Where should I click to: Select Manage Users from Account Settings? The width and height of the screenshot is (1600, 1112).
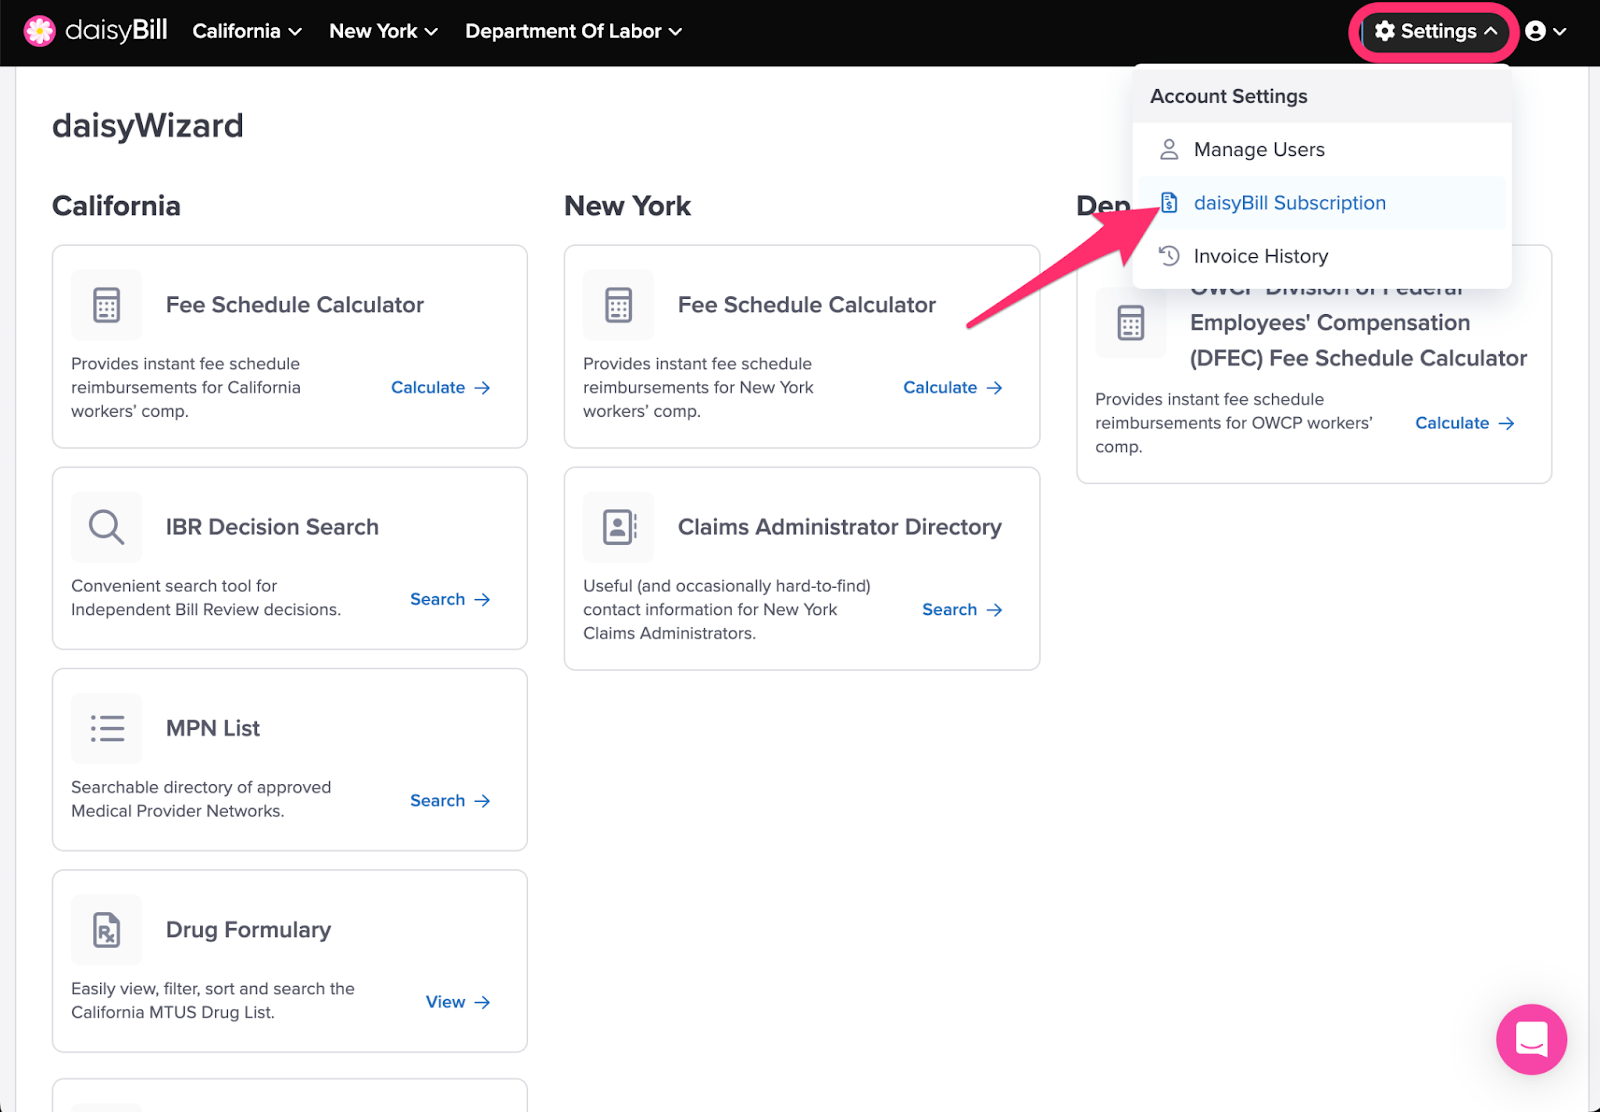(x=1322, y=149)
